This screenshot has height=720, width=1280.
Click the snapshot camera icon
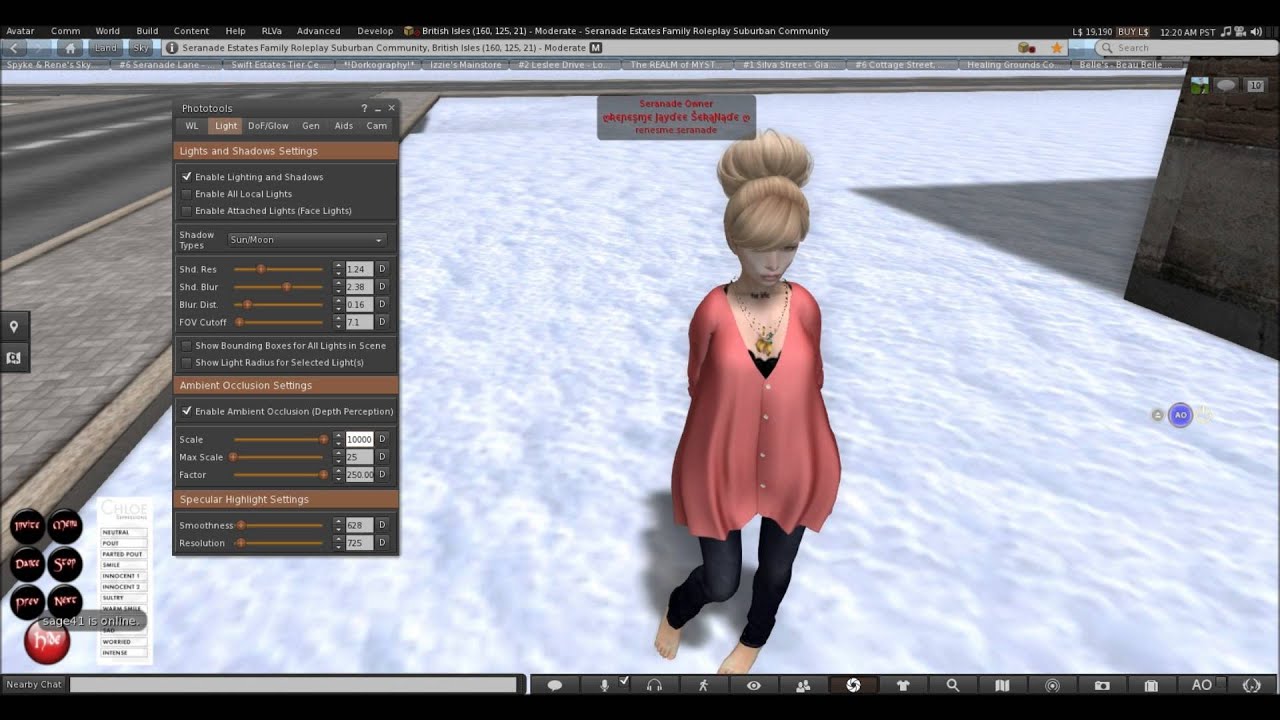click(1102, 685)
